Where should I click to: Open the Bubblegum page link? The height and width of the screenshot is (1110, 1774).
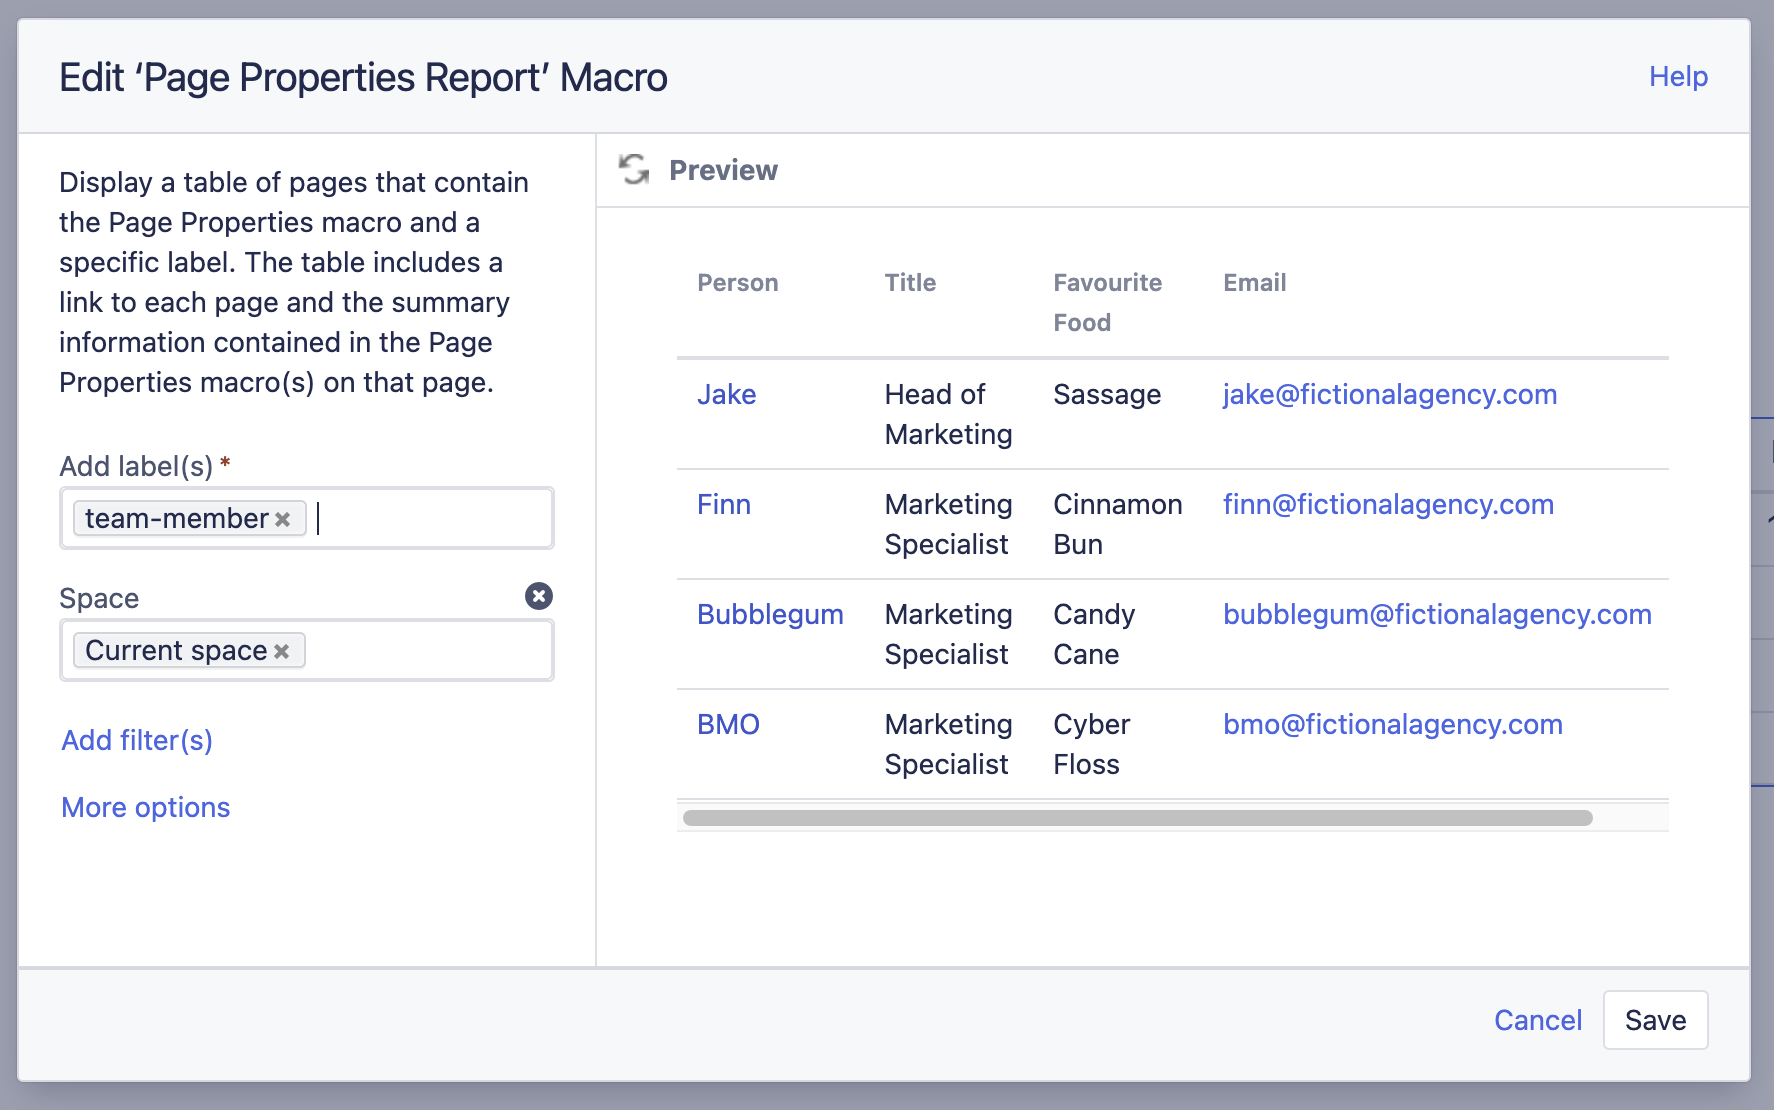coord(770,614)
